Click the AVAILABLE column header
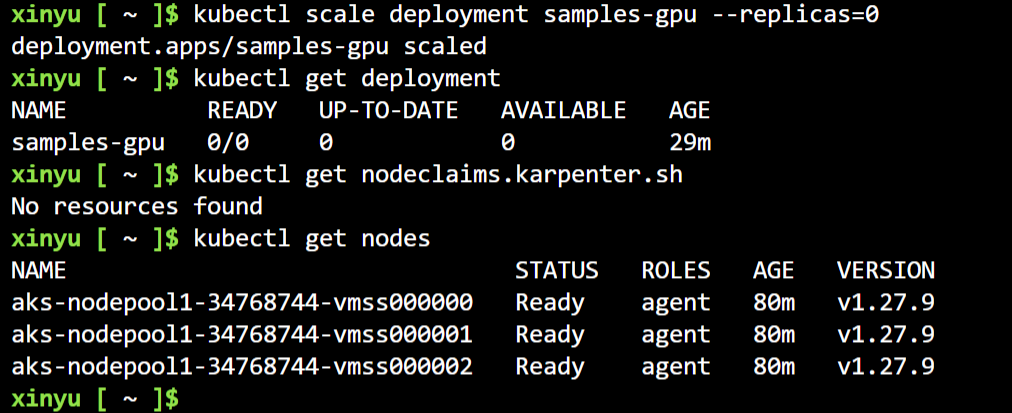The image size is (1012, 413). coord(563,110)
